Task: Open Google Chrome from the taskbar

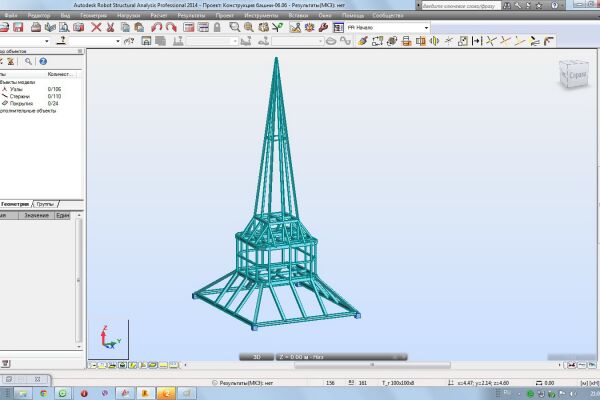Action: click(43, 393)
